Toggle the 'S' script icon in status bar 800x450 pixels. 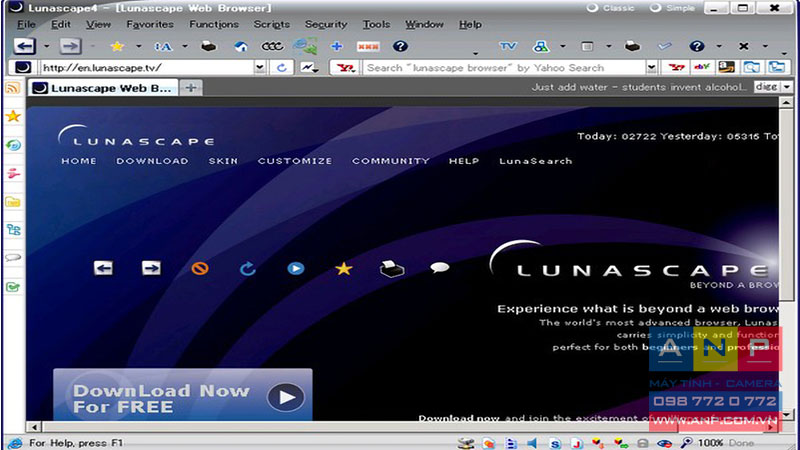point(555,443)
